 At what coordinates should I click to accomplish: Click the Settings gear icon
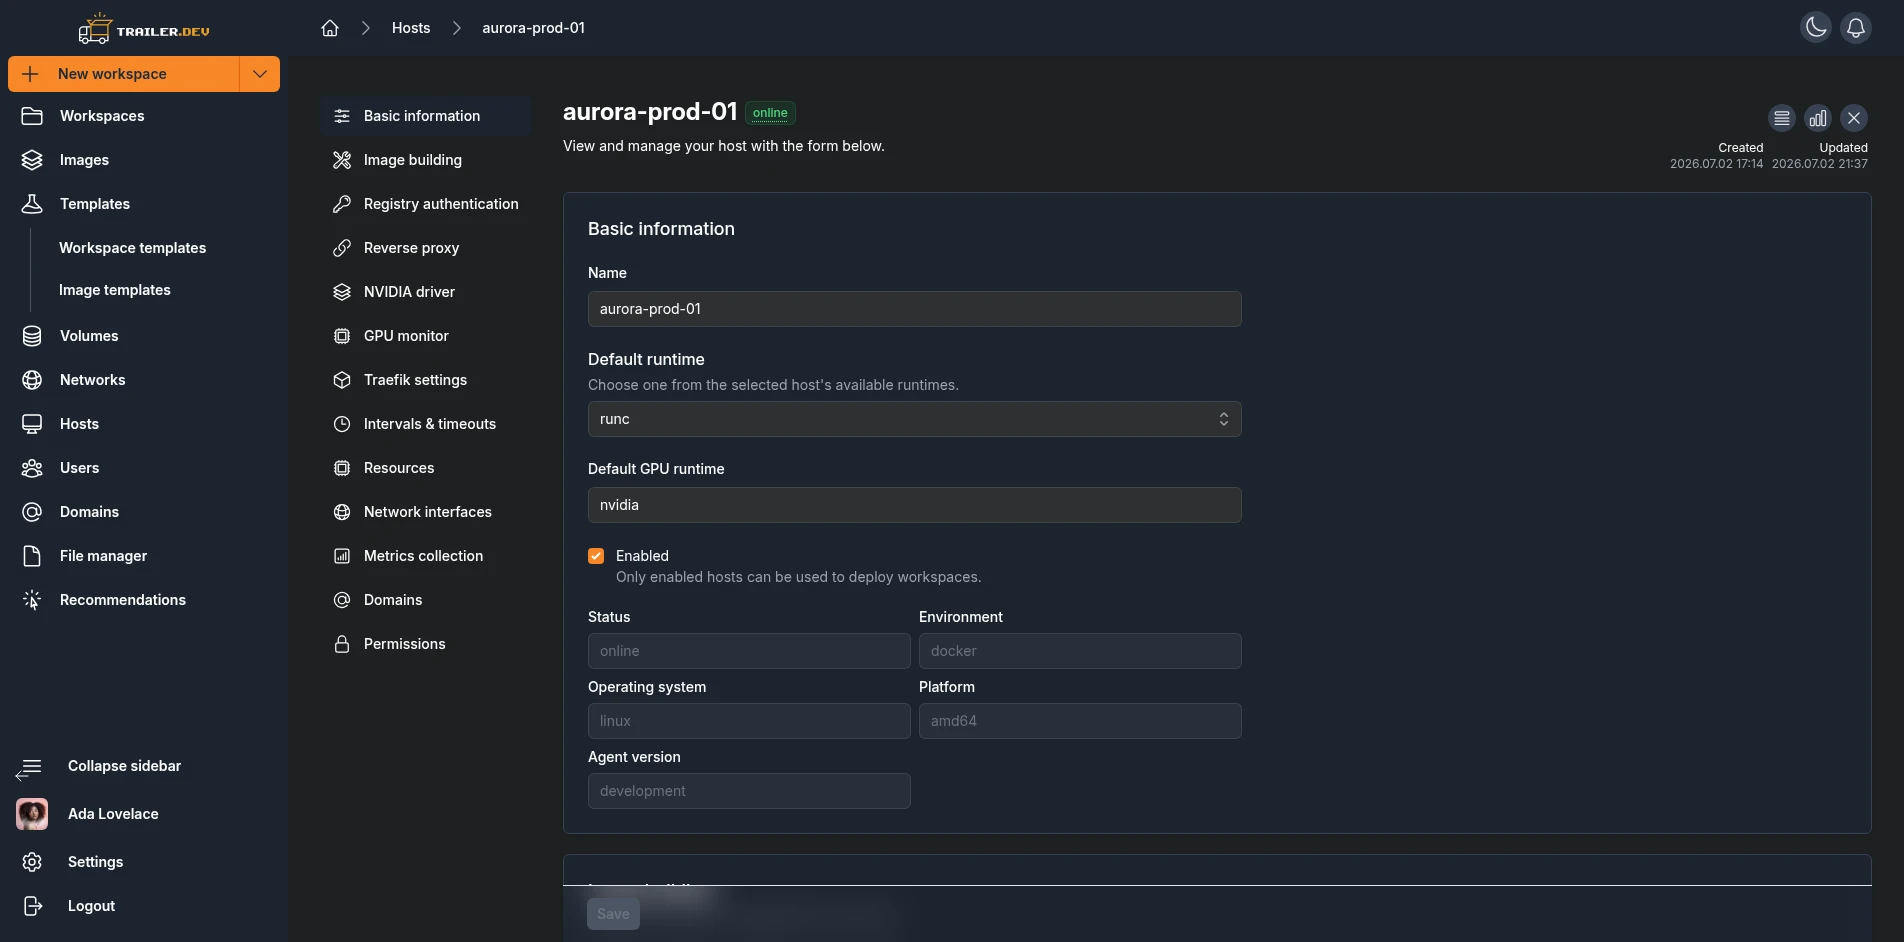[32, 862]
